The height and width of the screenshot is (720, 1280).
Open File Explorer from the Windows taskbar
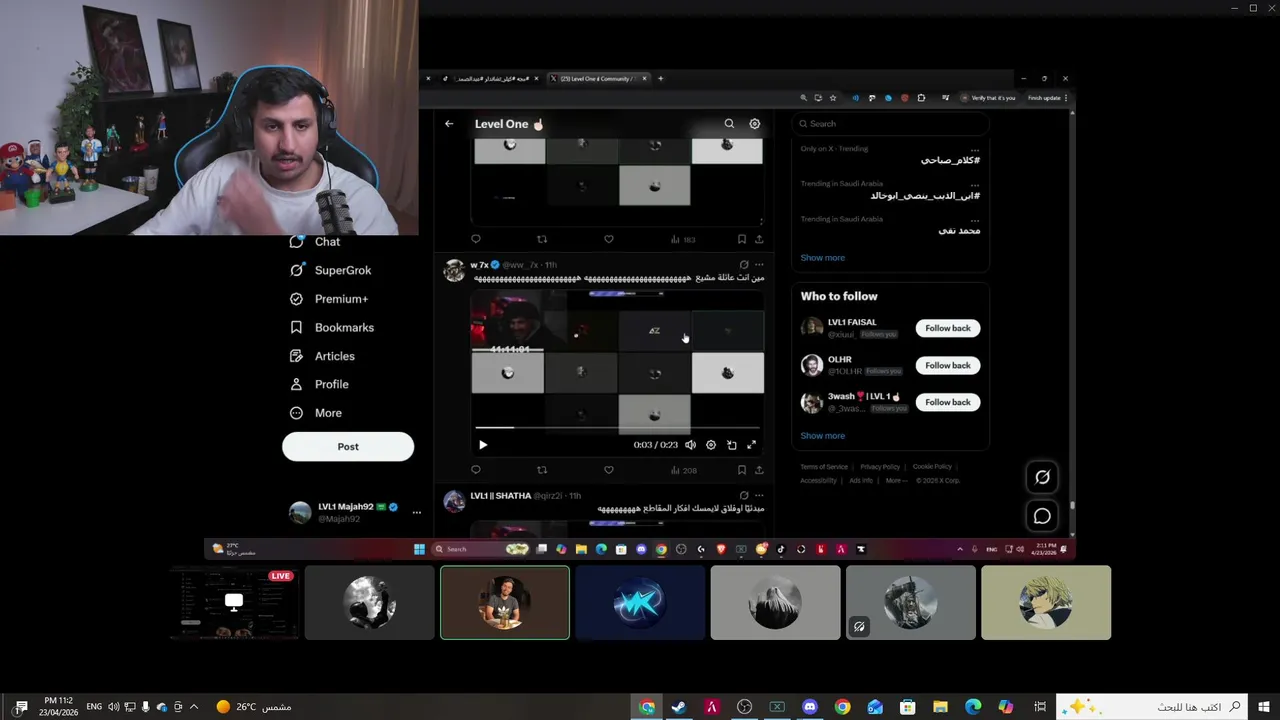point(940,707)
